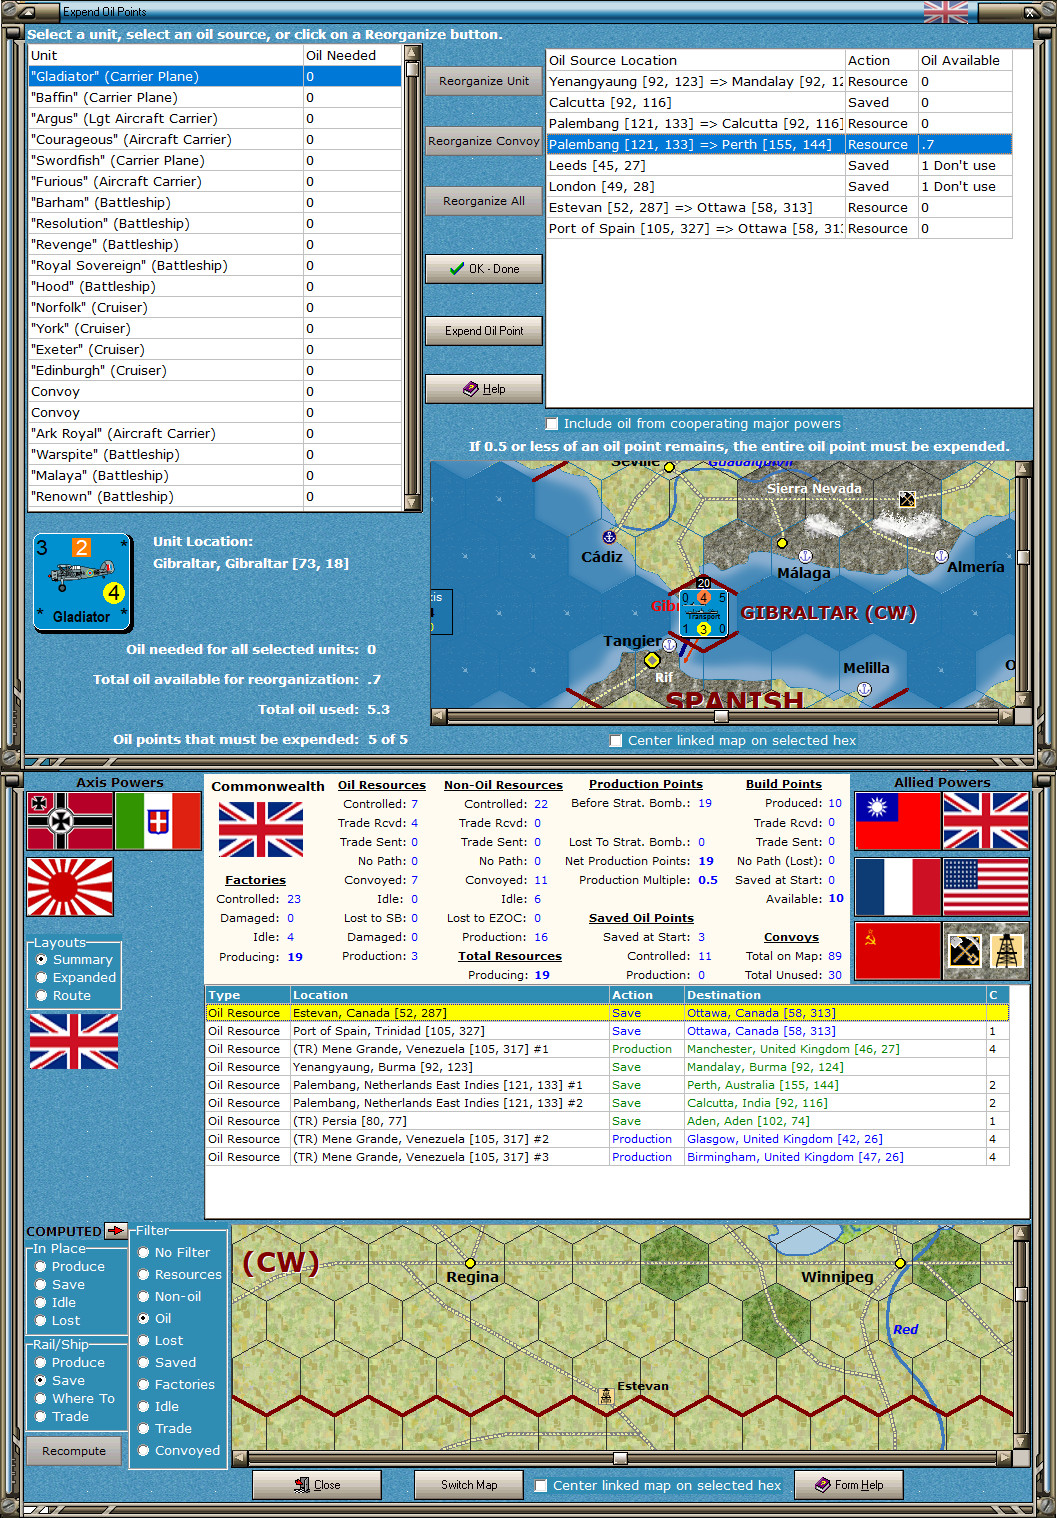
Task: Check Center linked map beside Switch Map button
Action: pos(541,1486)
